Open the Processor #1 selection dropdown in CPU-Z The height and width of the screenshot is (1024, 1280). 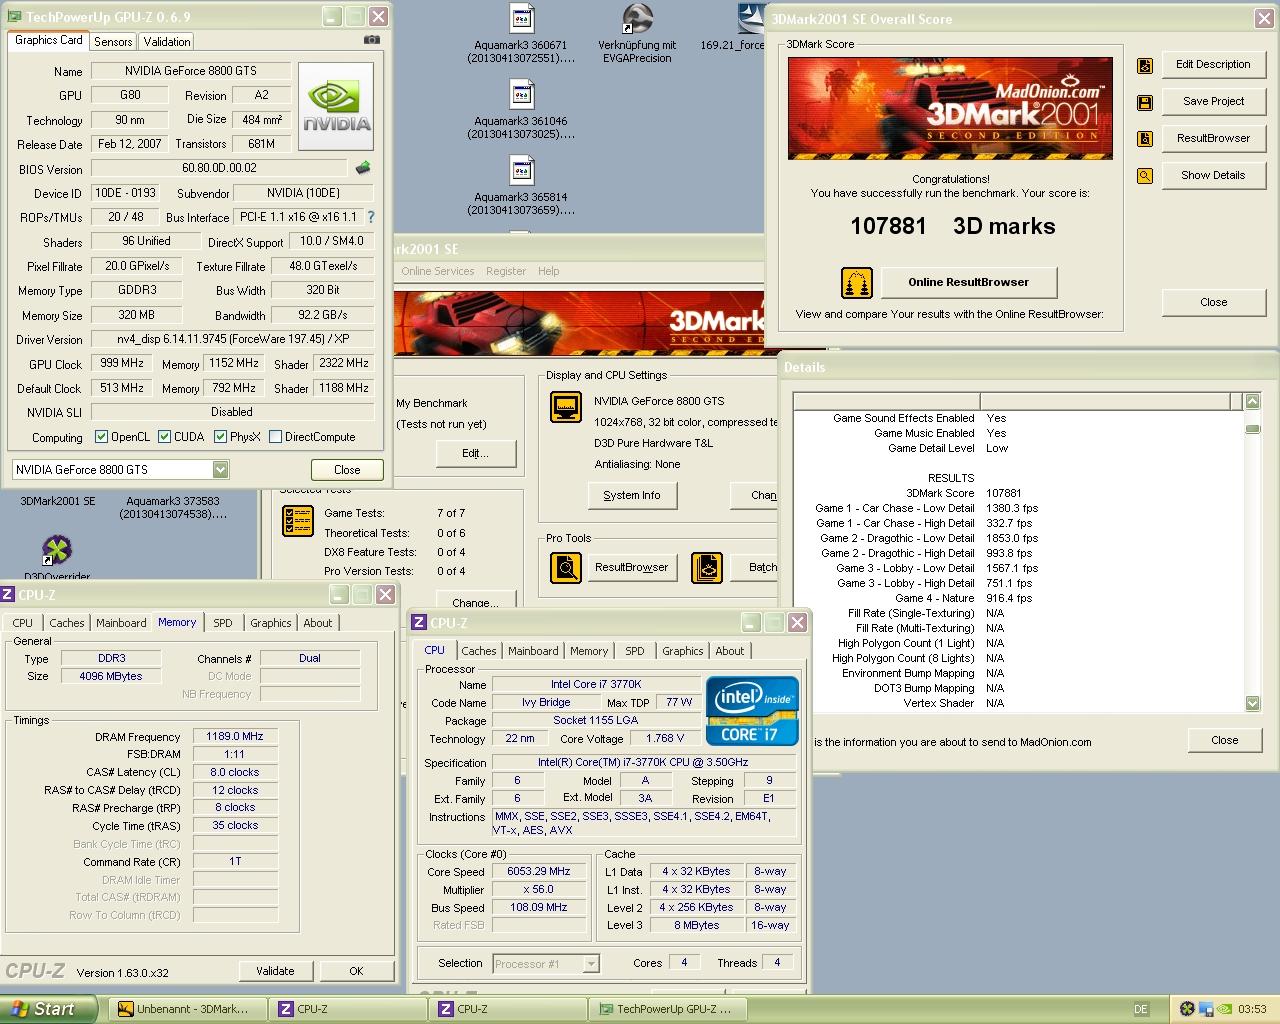click(x=590, y=964)
